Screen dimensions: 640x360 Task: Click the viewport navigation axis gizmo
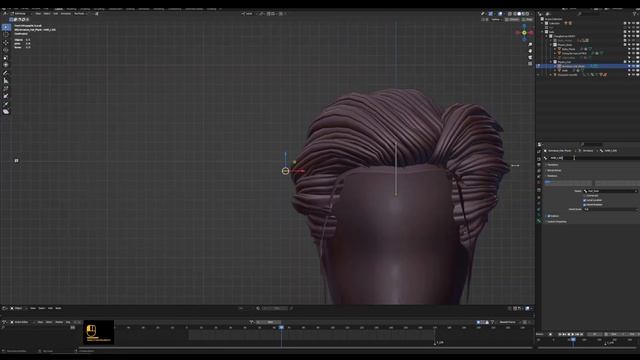(524, 33)
